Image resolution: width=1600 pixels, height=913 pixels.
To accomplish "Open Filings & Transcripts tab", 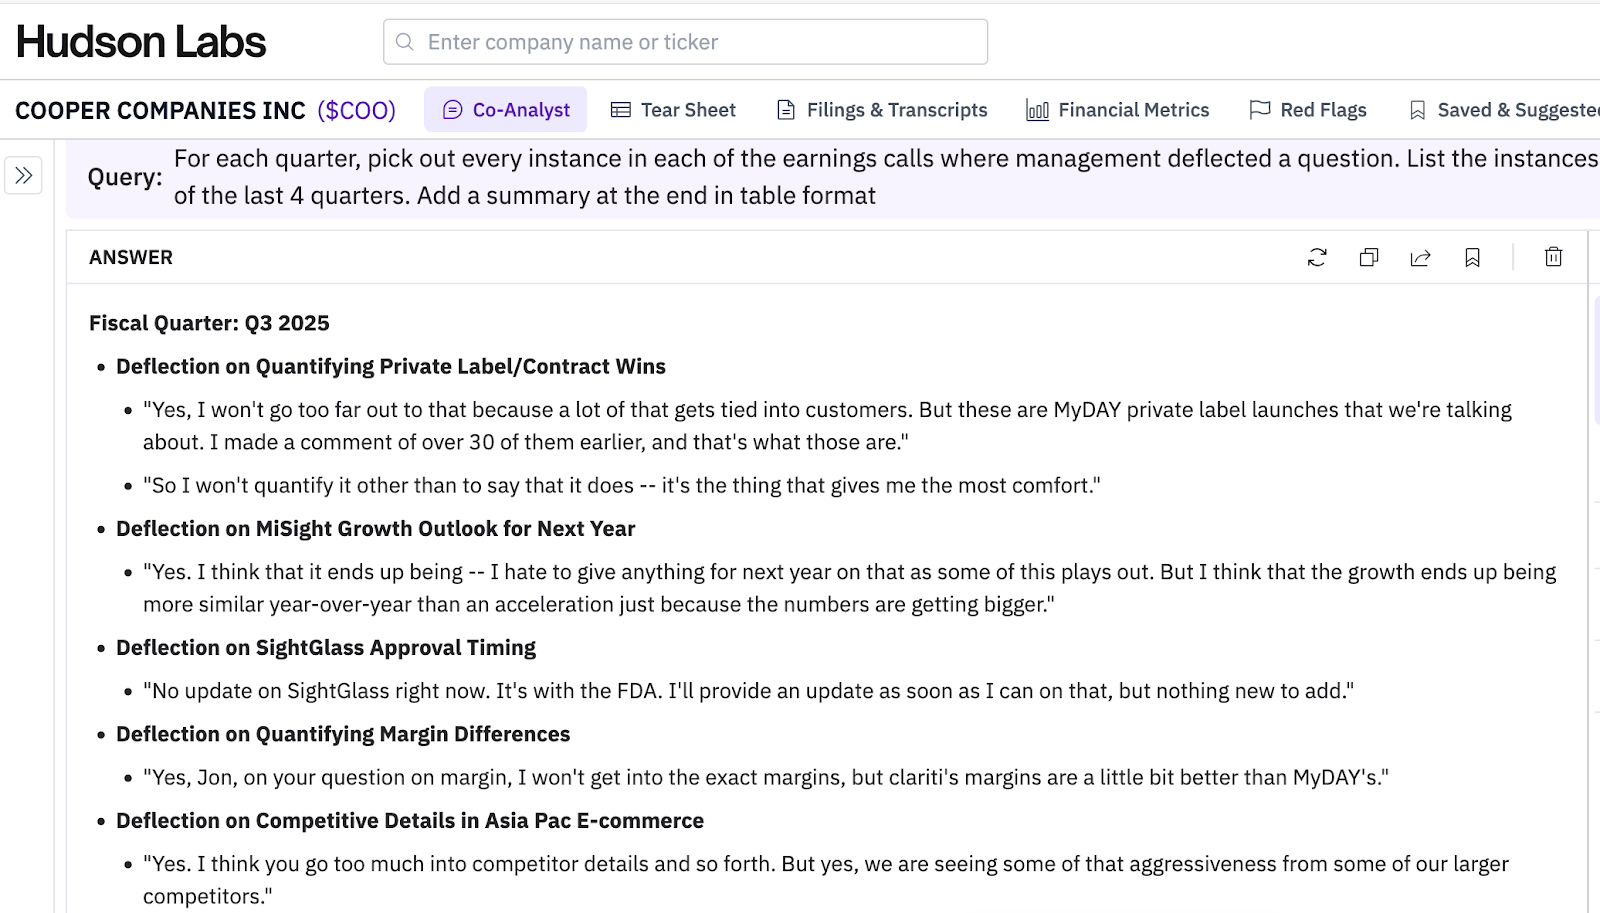I will click(x=882, y=110).
